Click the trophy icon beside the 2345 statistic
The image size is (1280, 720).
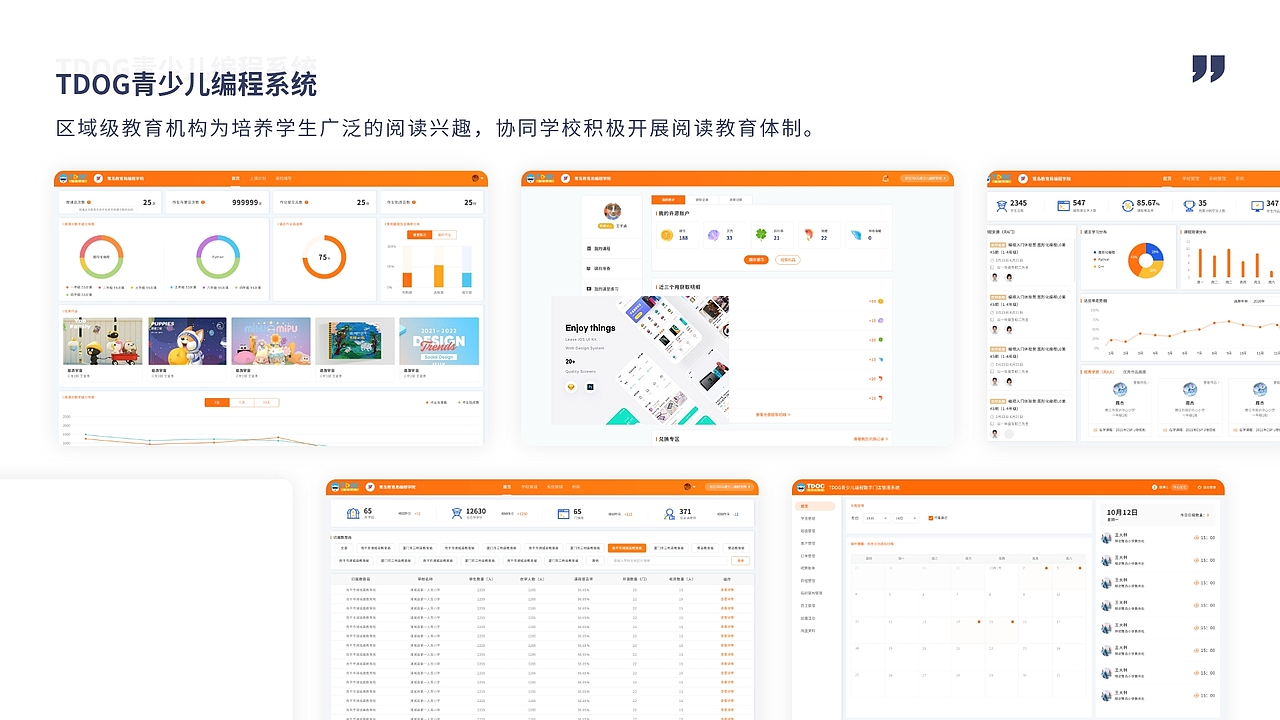[1001, 206]
